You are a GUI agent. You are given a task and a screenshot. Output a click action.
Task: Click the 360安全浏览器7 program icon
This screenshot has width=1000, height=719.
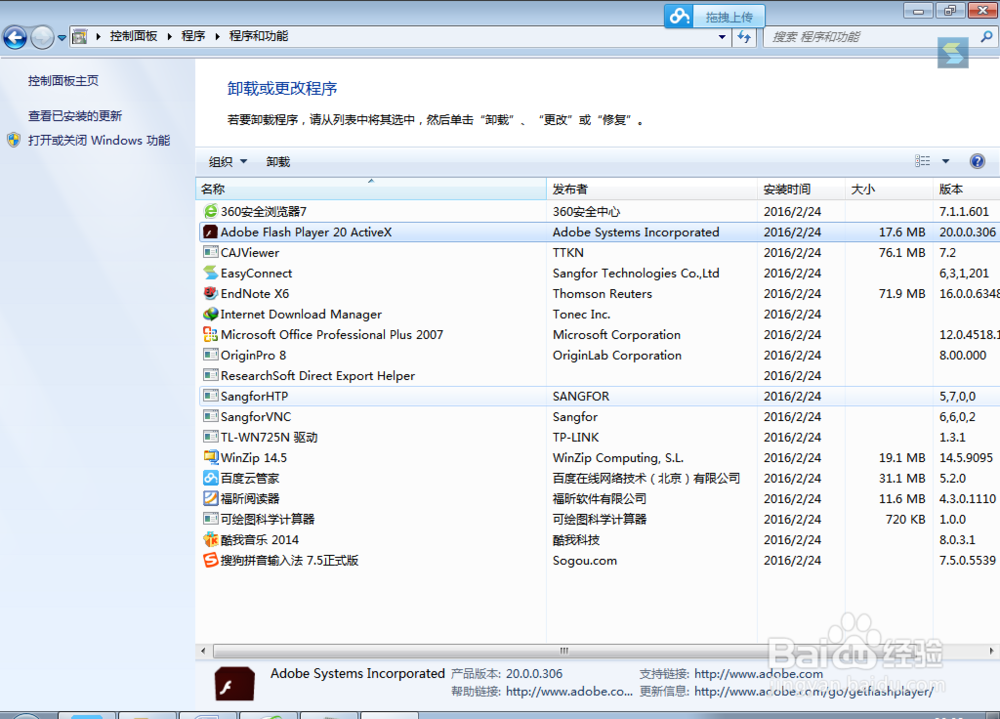210,211
